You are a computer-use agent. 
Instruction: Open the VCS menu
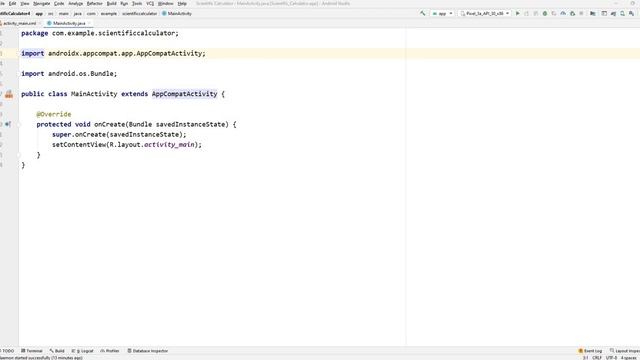pyautogui.click(x=150, y=3)
